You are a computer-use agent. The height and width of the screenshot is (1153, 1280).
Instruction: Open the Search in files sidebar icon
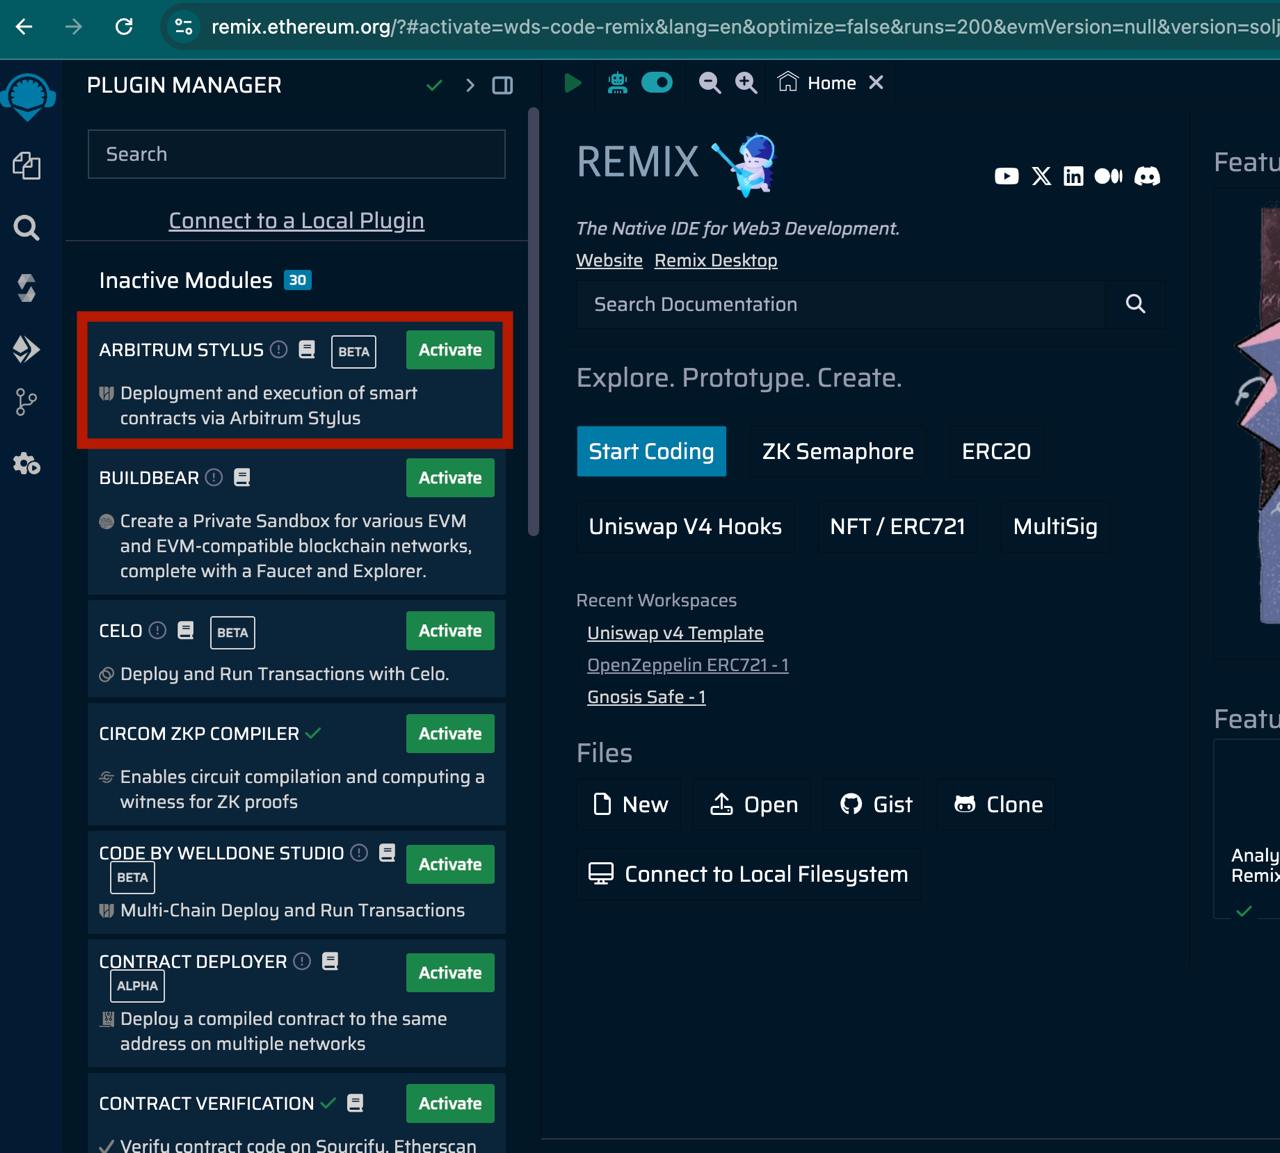click(27, 228)
